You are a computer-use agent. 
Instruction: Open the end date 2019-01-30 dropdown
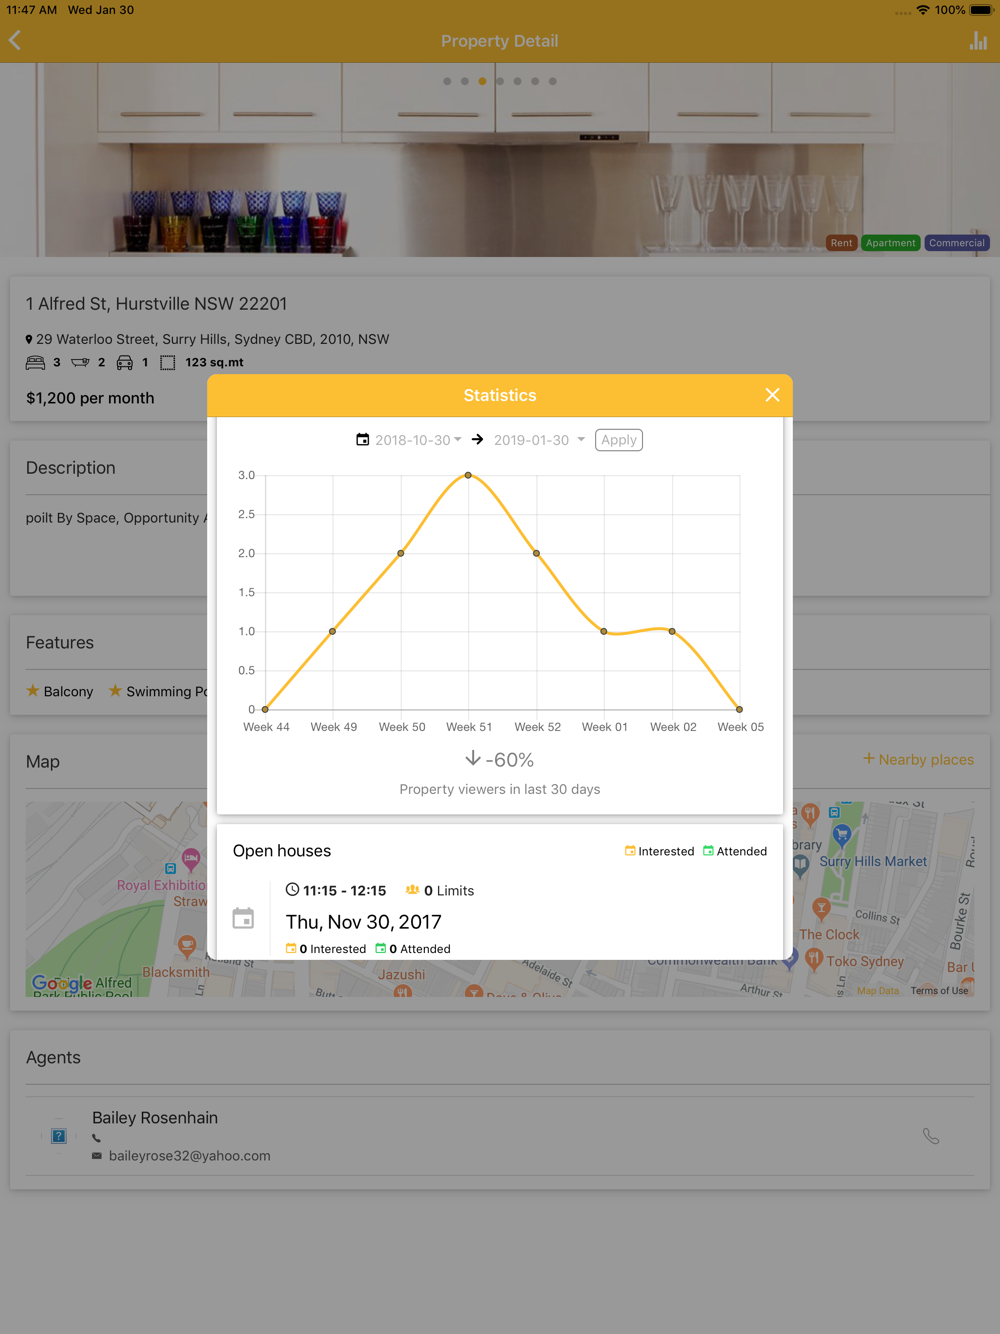(x=539, y=440)
